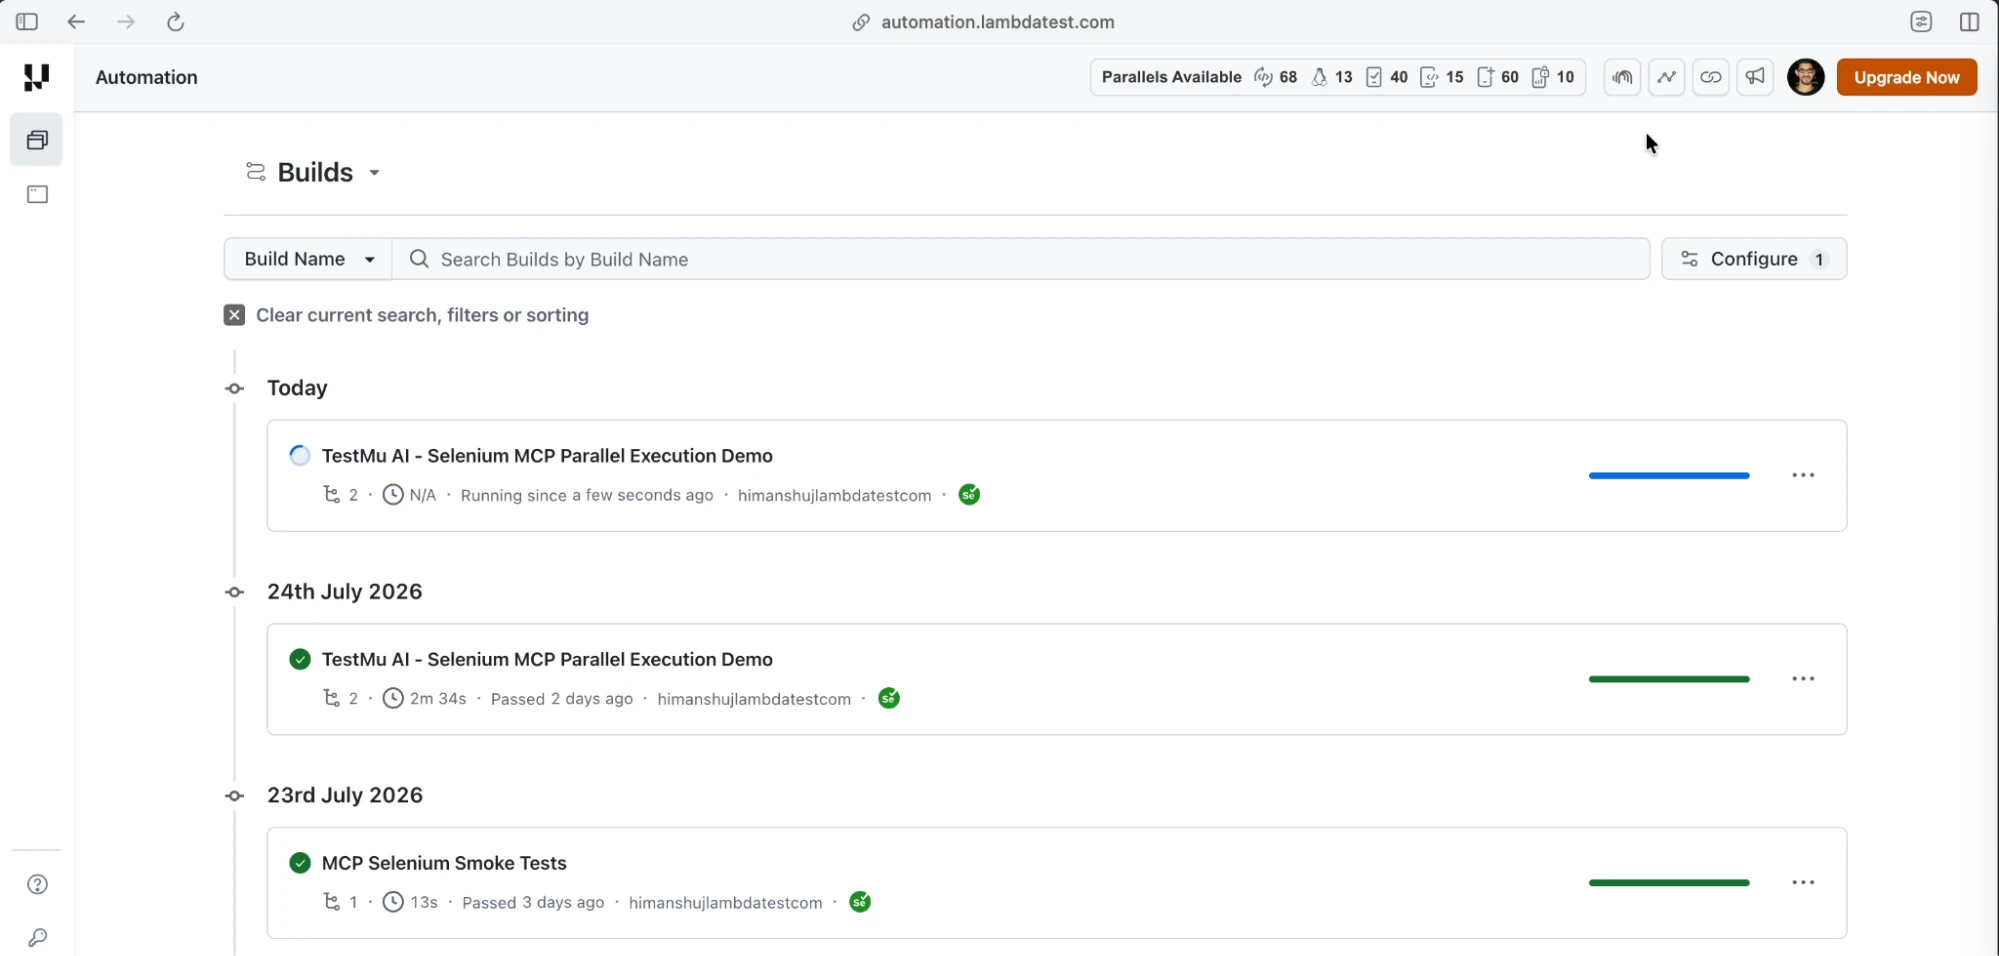Go back in browser history
Screen dimensions: 1999x956
tap(76, 21)
